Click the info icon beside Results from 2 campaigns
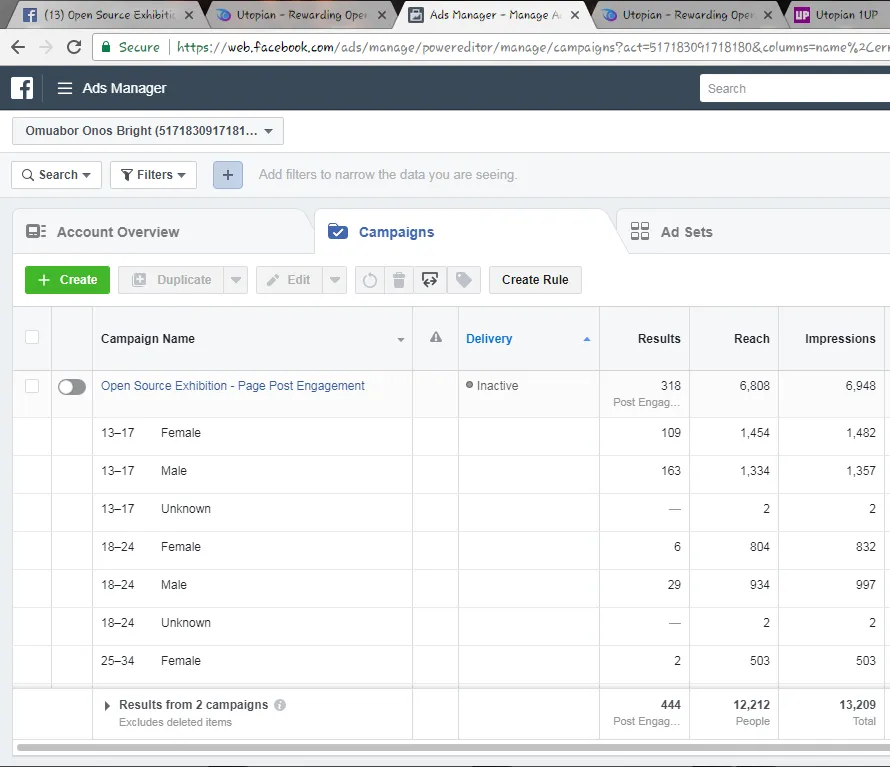890x767 pixels. coord(280,705)
